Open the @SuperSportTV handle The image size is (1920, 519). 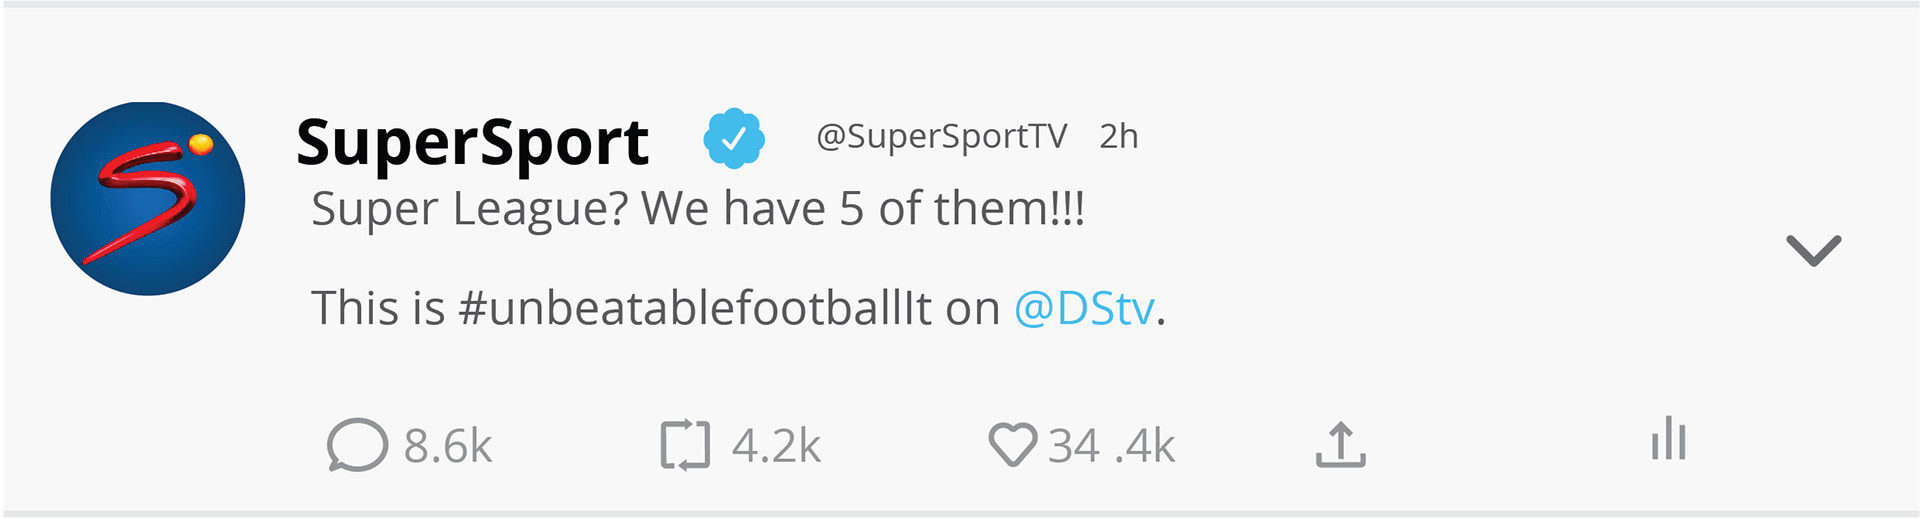(941, 136)
